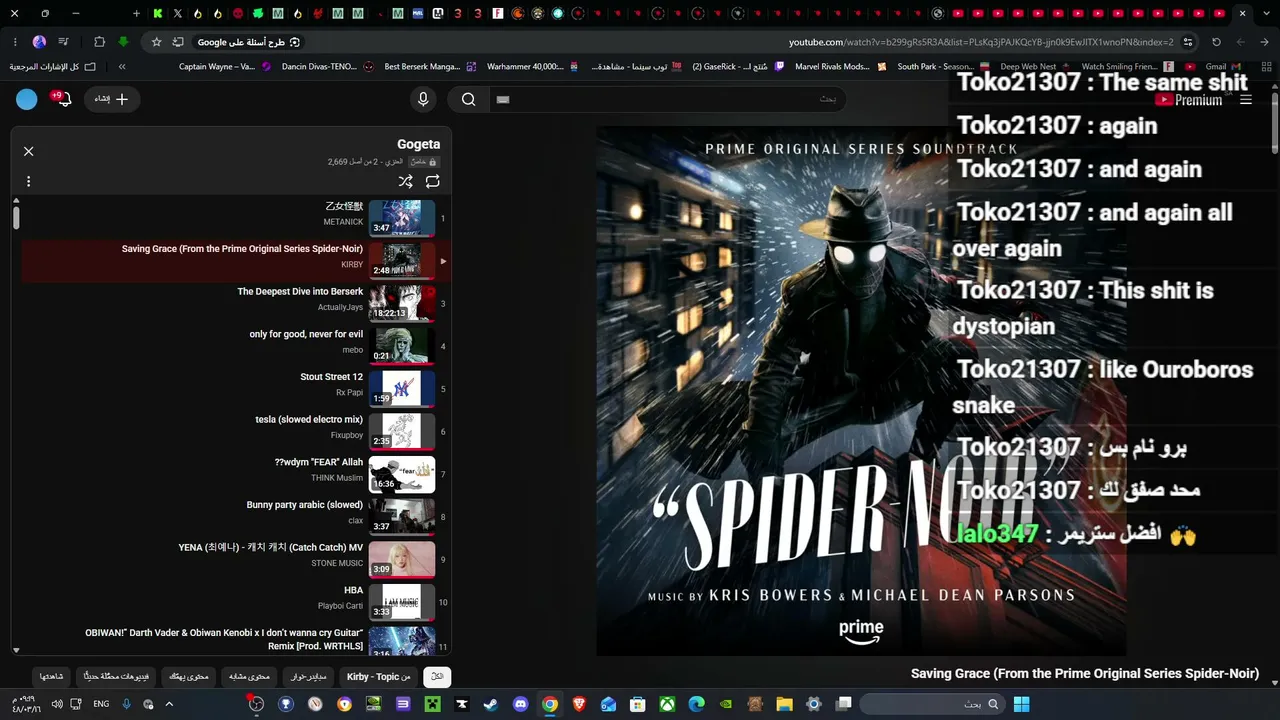Bookmark this page with the star icon
This screenshot has height=720, width=1280.
(x=156, y=42)
